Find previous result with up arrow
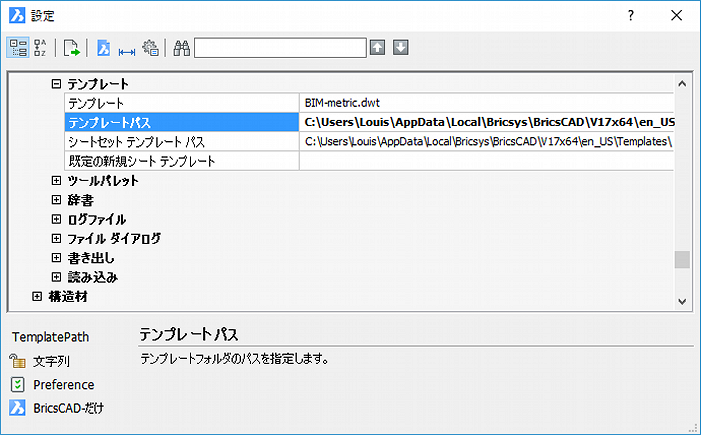Screen dimensions: 704x435 (378, 47)
